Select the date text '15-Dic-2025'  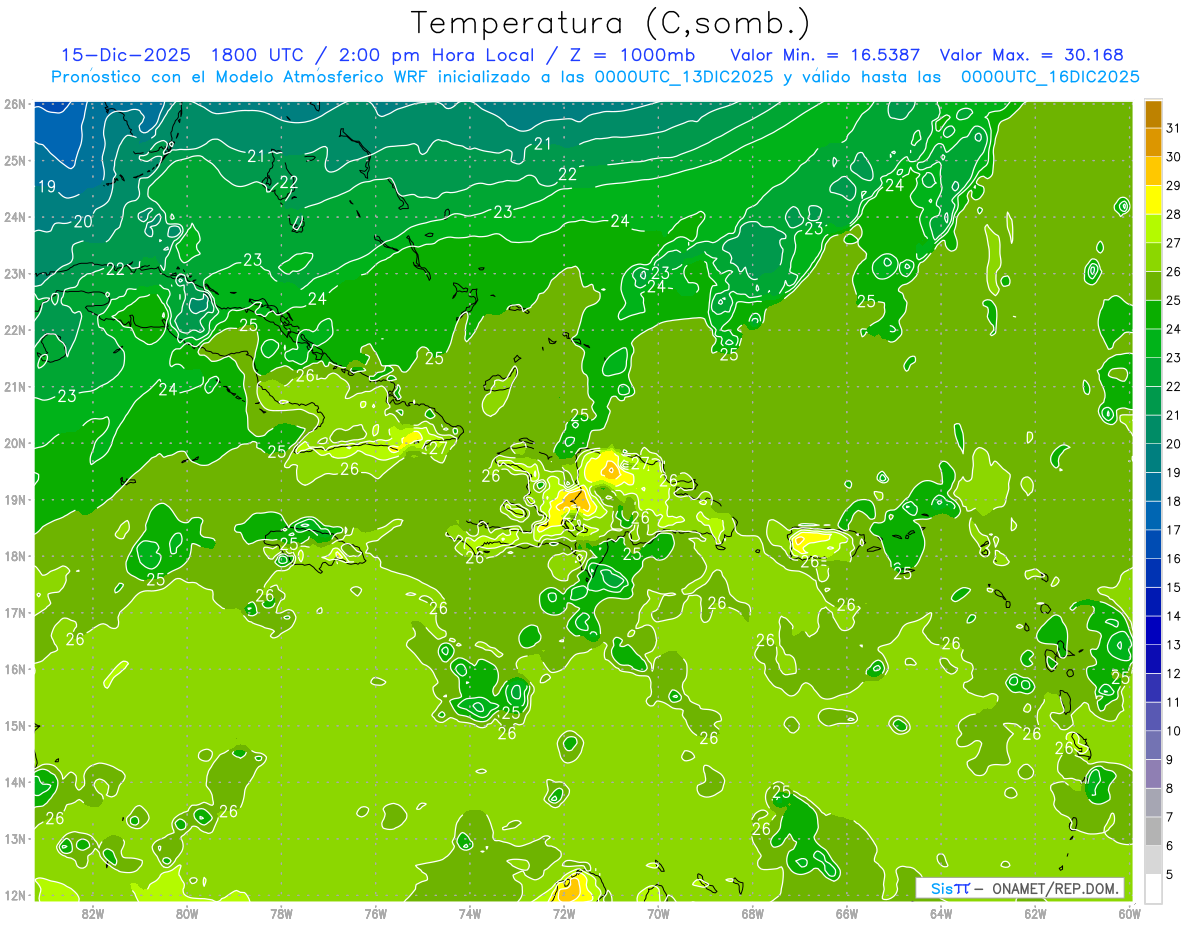126,55
